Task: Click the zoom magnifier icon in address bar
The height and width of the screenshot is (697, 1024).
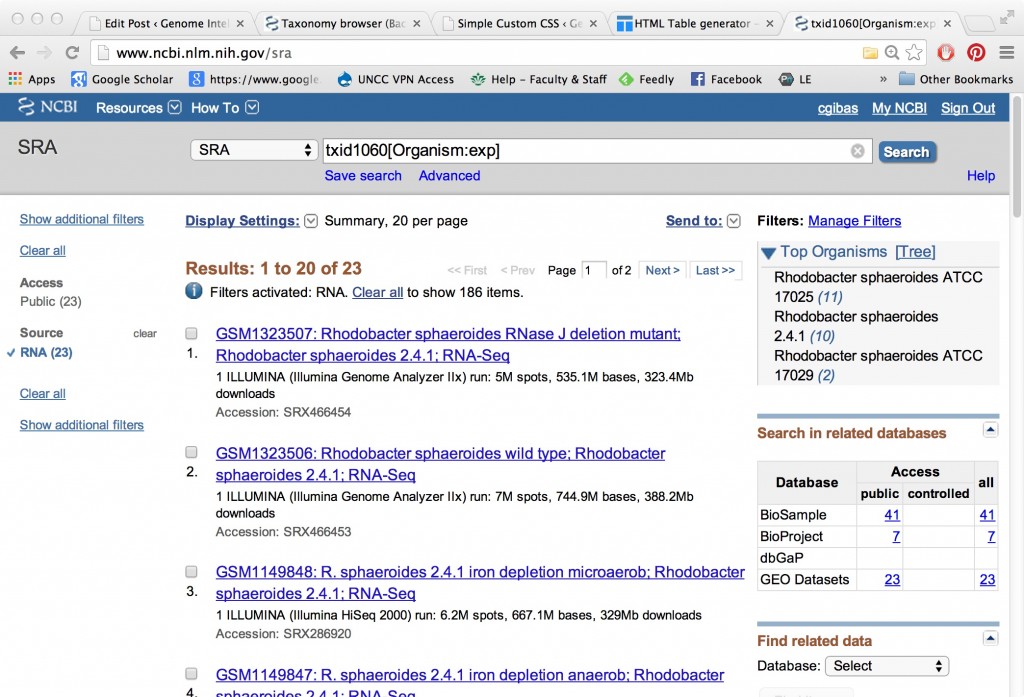Action: (x=892, y=53)
